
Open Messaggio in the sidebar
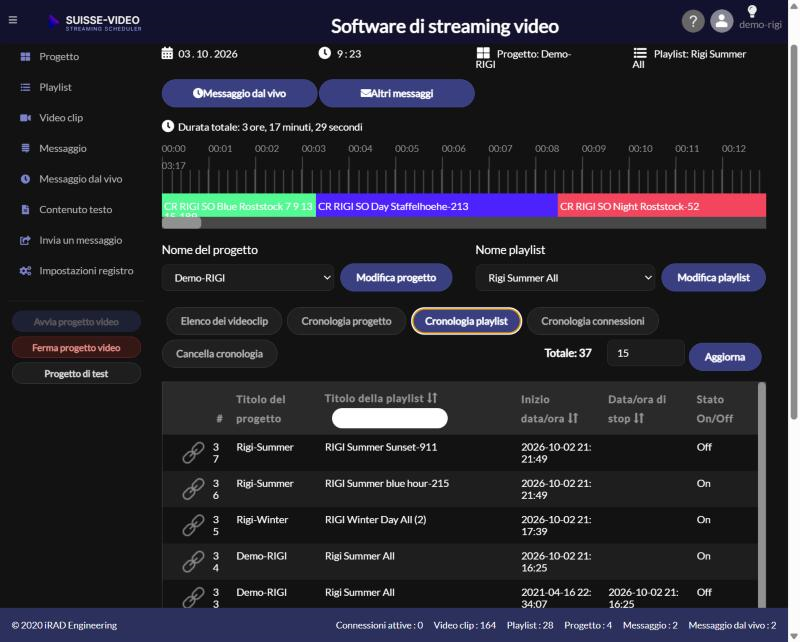point(63,149)
